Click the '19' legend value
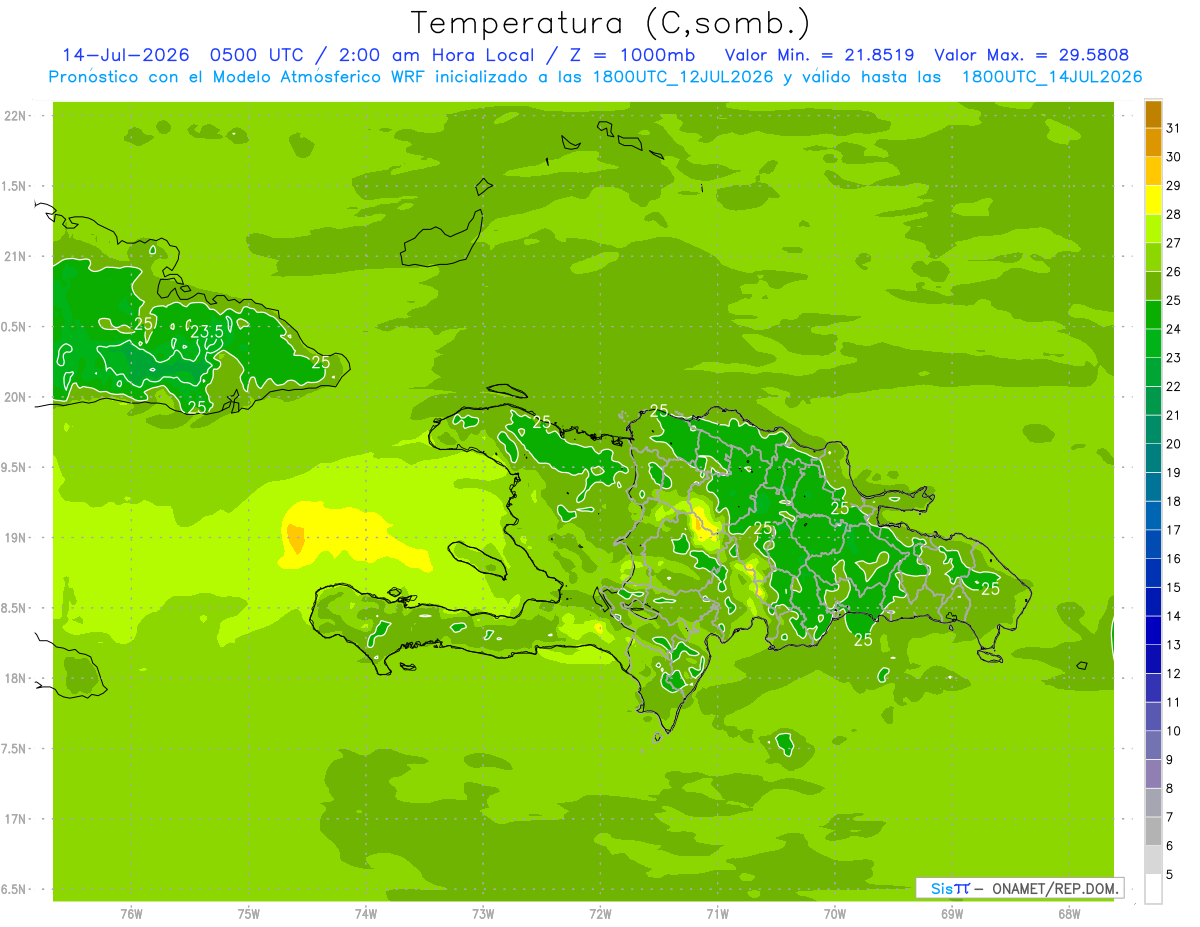 [1174, 472]
